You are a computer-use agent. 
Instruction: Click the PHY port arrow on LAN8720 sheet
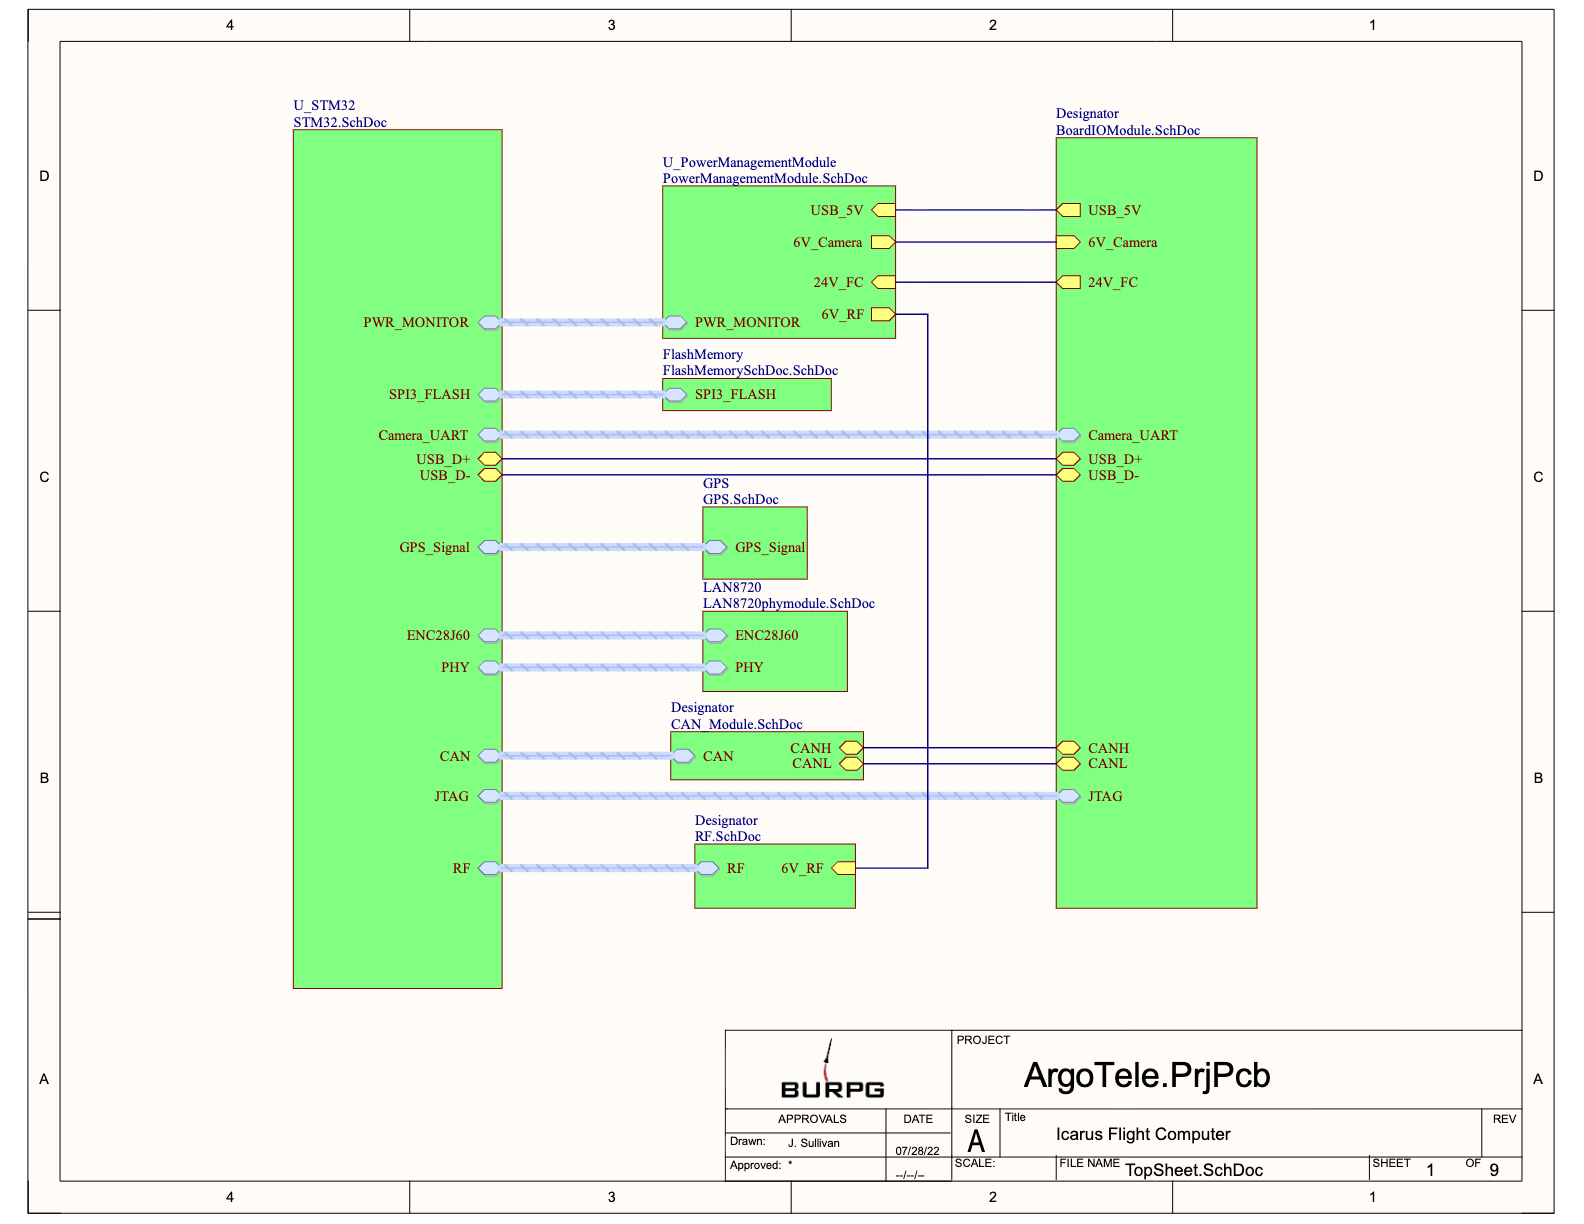click(x=715, y=667)
